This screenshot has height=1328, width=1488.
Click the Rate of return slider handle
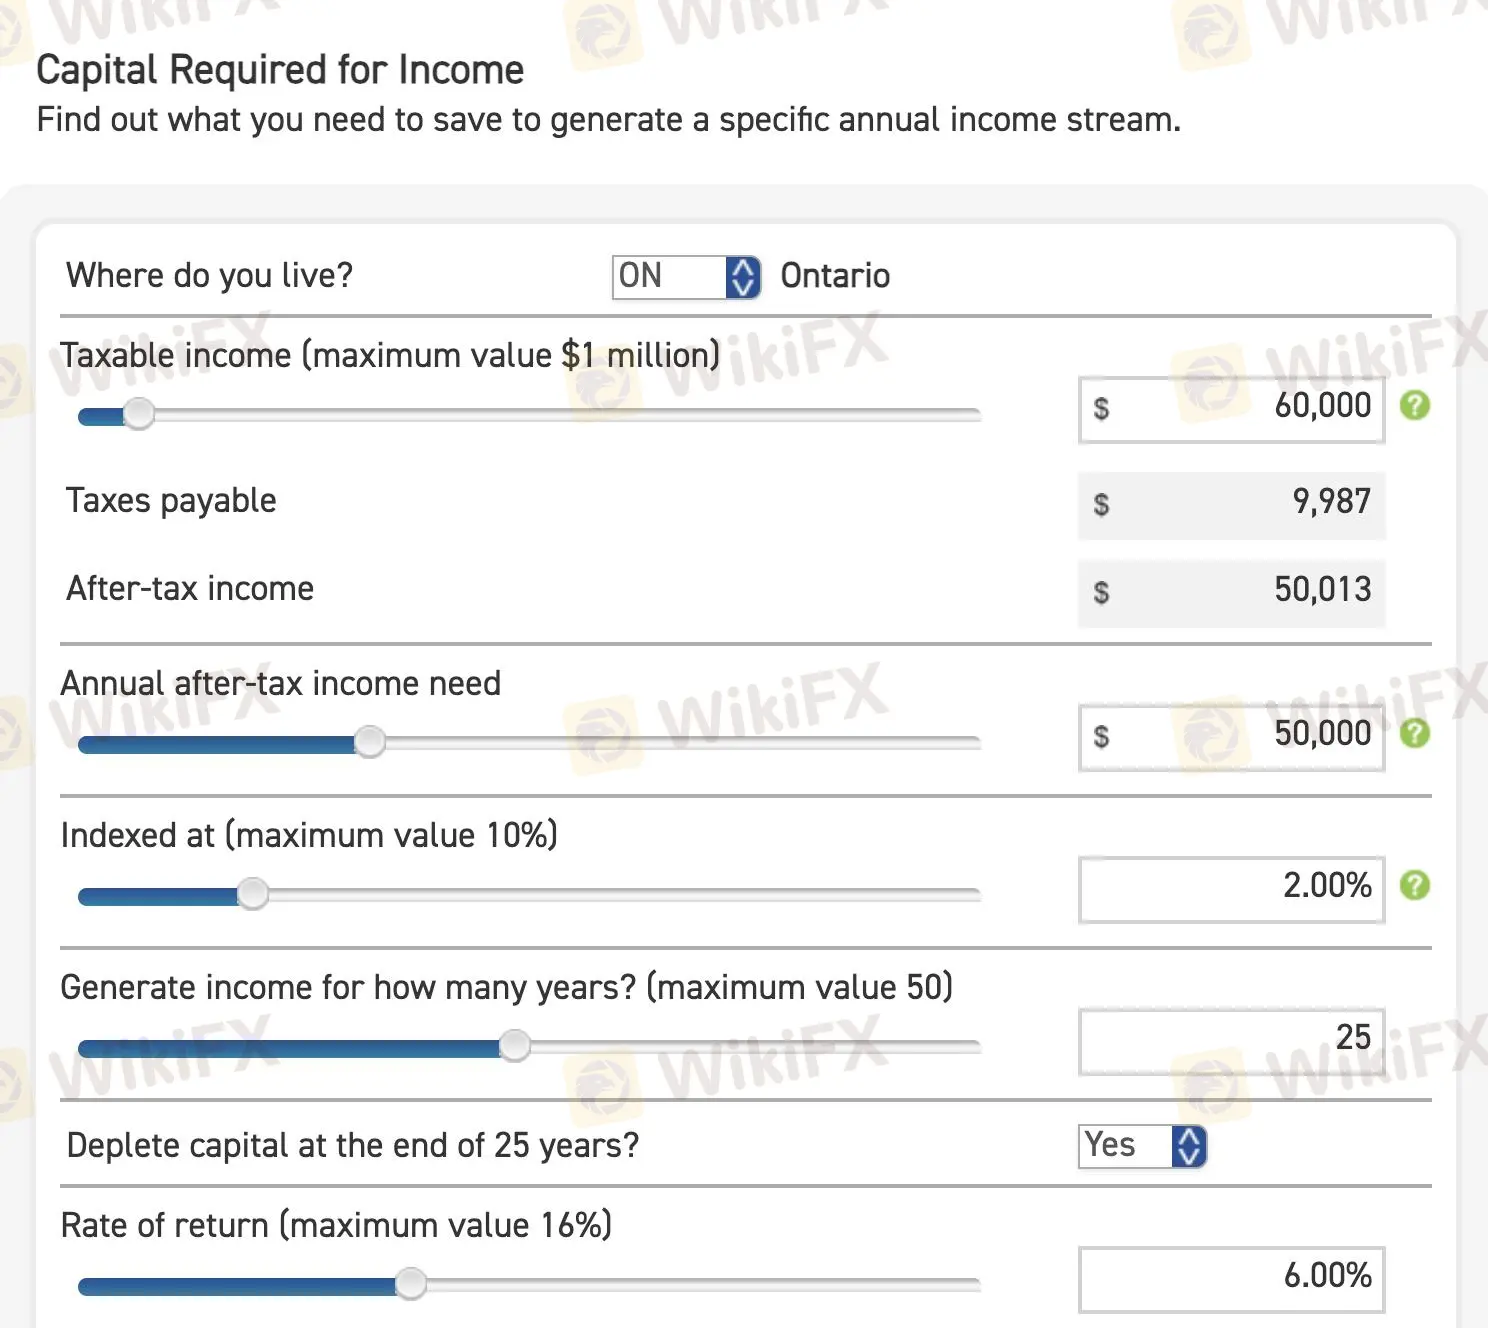[411, 1284]
